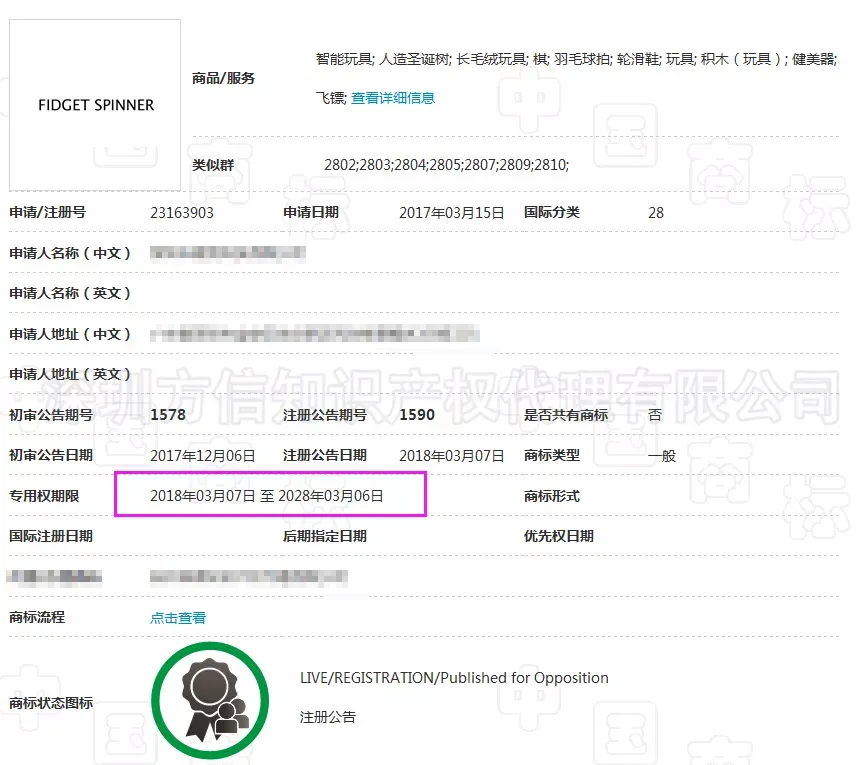The height and width of the screenshot is (765, 866).
Task: Click registration announcement issue number 1590
Action: 417,415
